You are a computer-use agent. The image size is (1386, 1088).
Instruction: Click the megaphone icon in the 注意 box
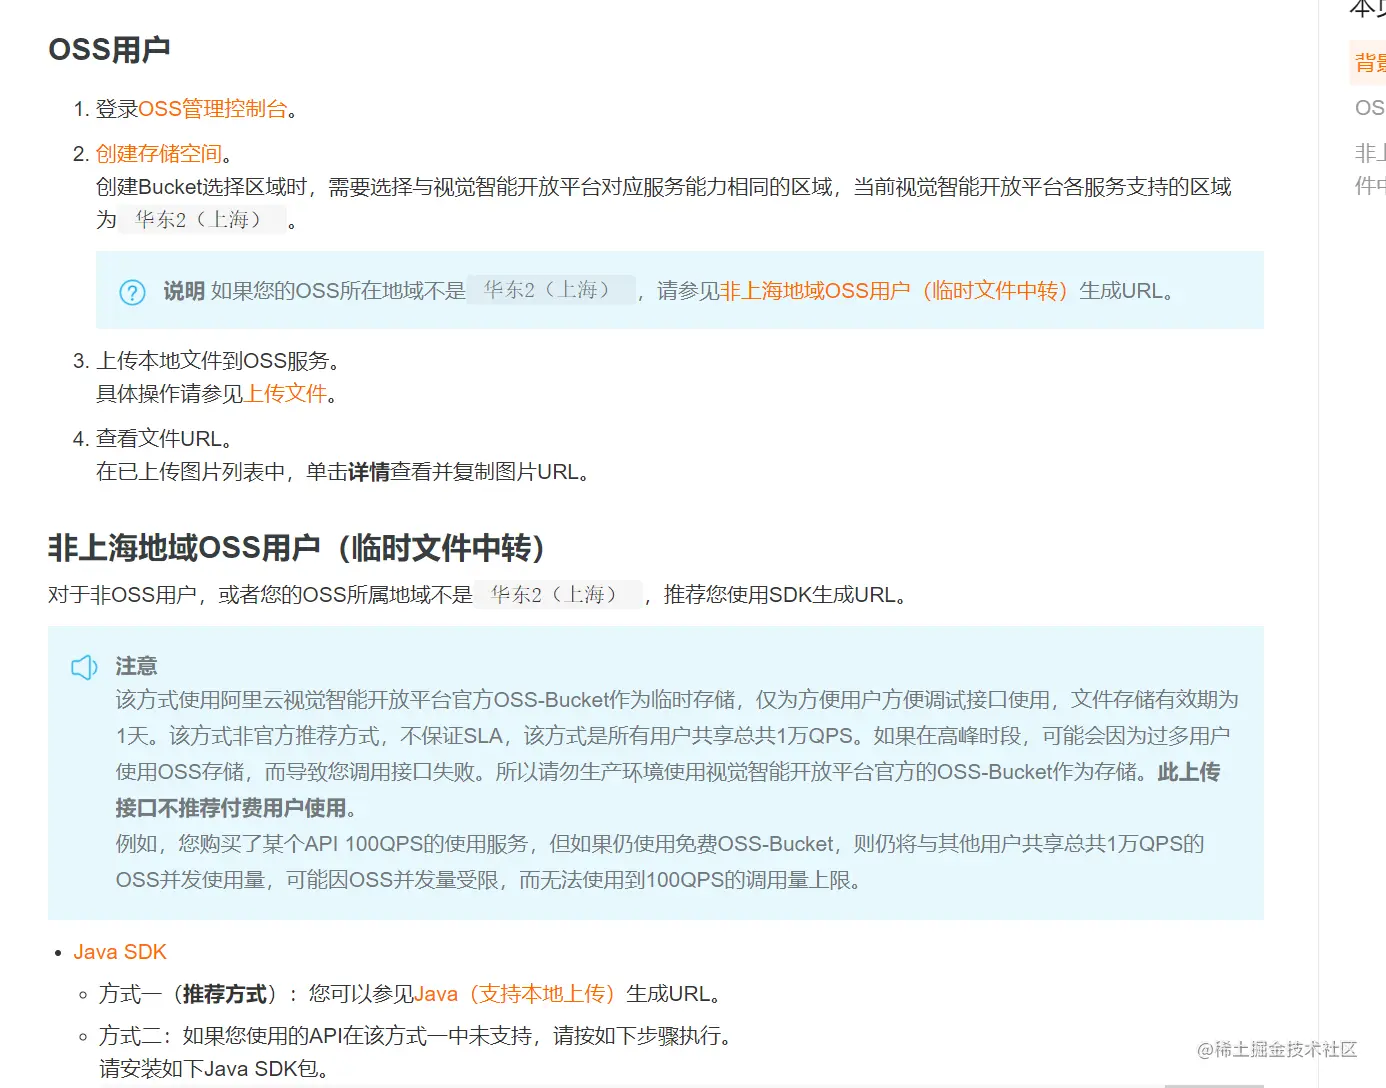pyautogui.click(x=83, y=666)
